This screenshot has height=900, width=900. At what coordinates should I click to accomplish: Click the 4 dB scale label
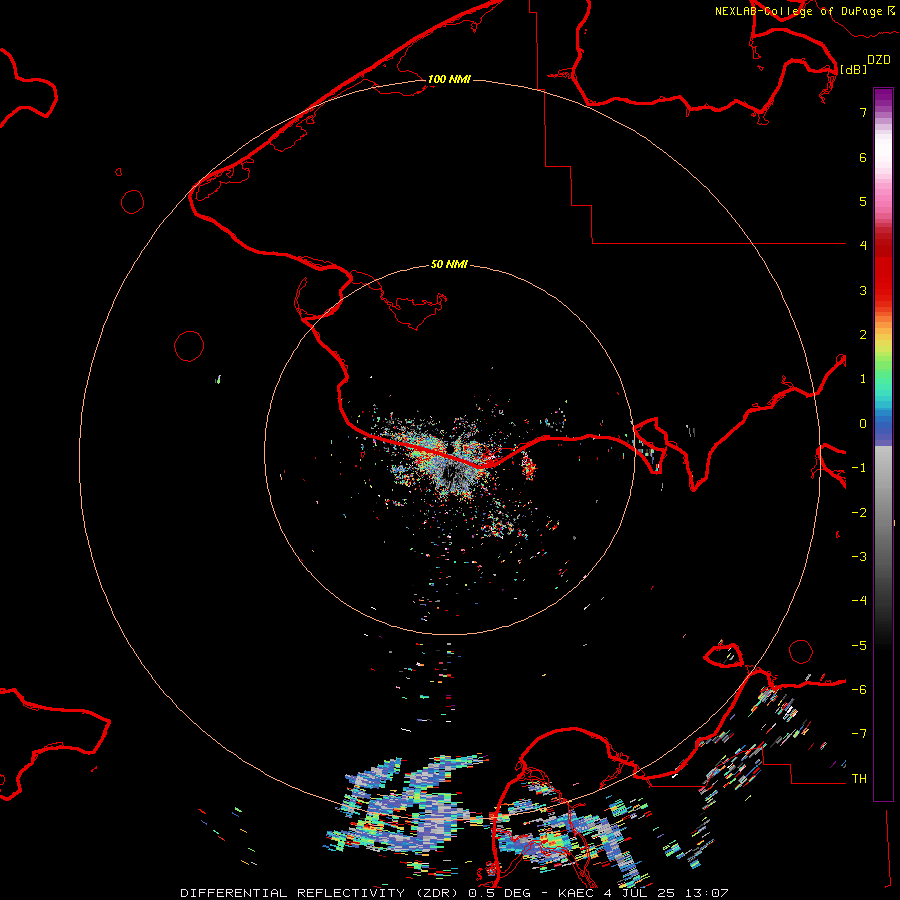tap(863, 245)
